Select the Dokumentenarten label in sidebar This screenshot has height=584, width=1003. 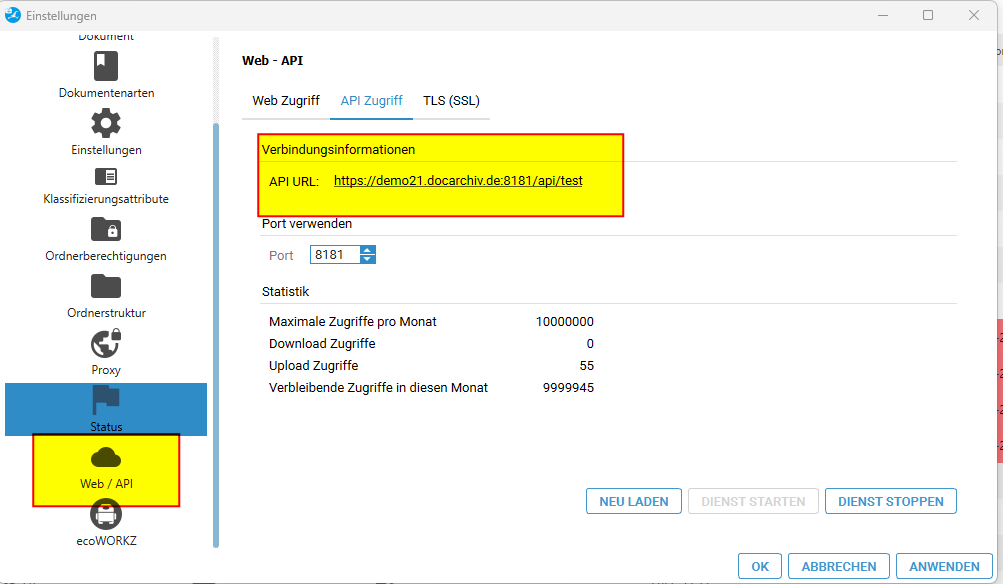(x=106, y=93)
